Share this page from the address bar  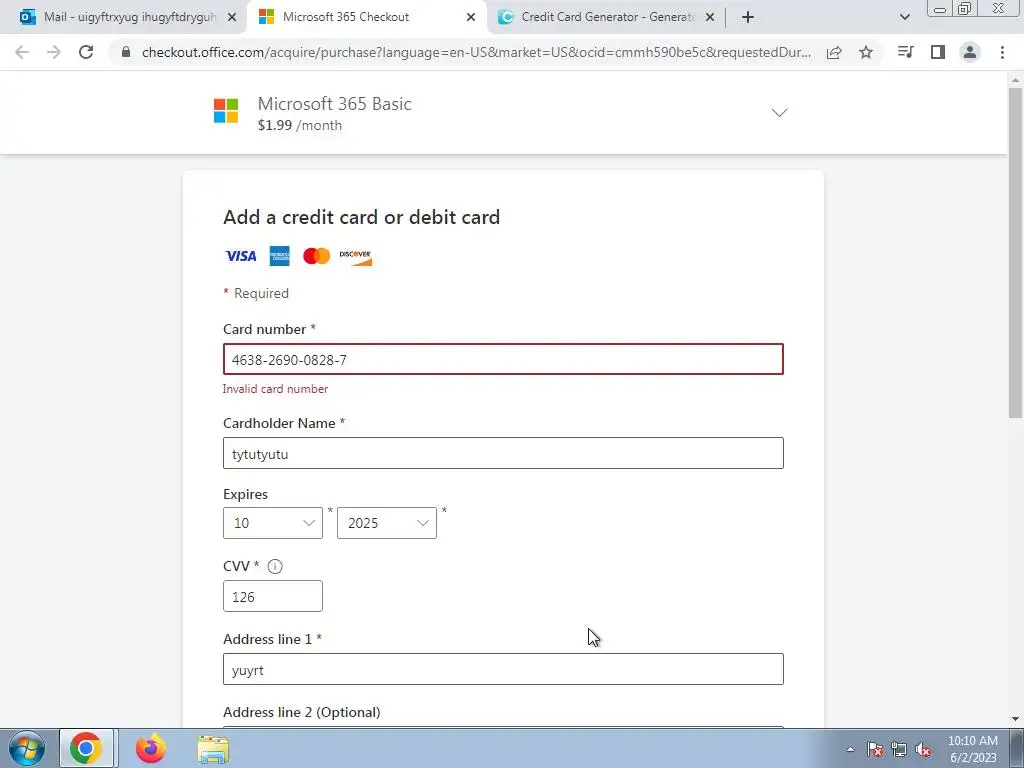coord(834,52)
